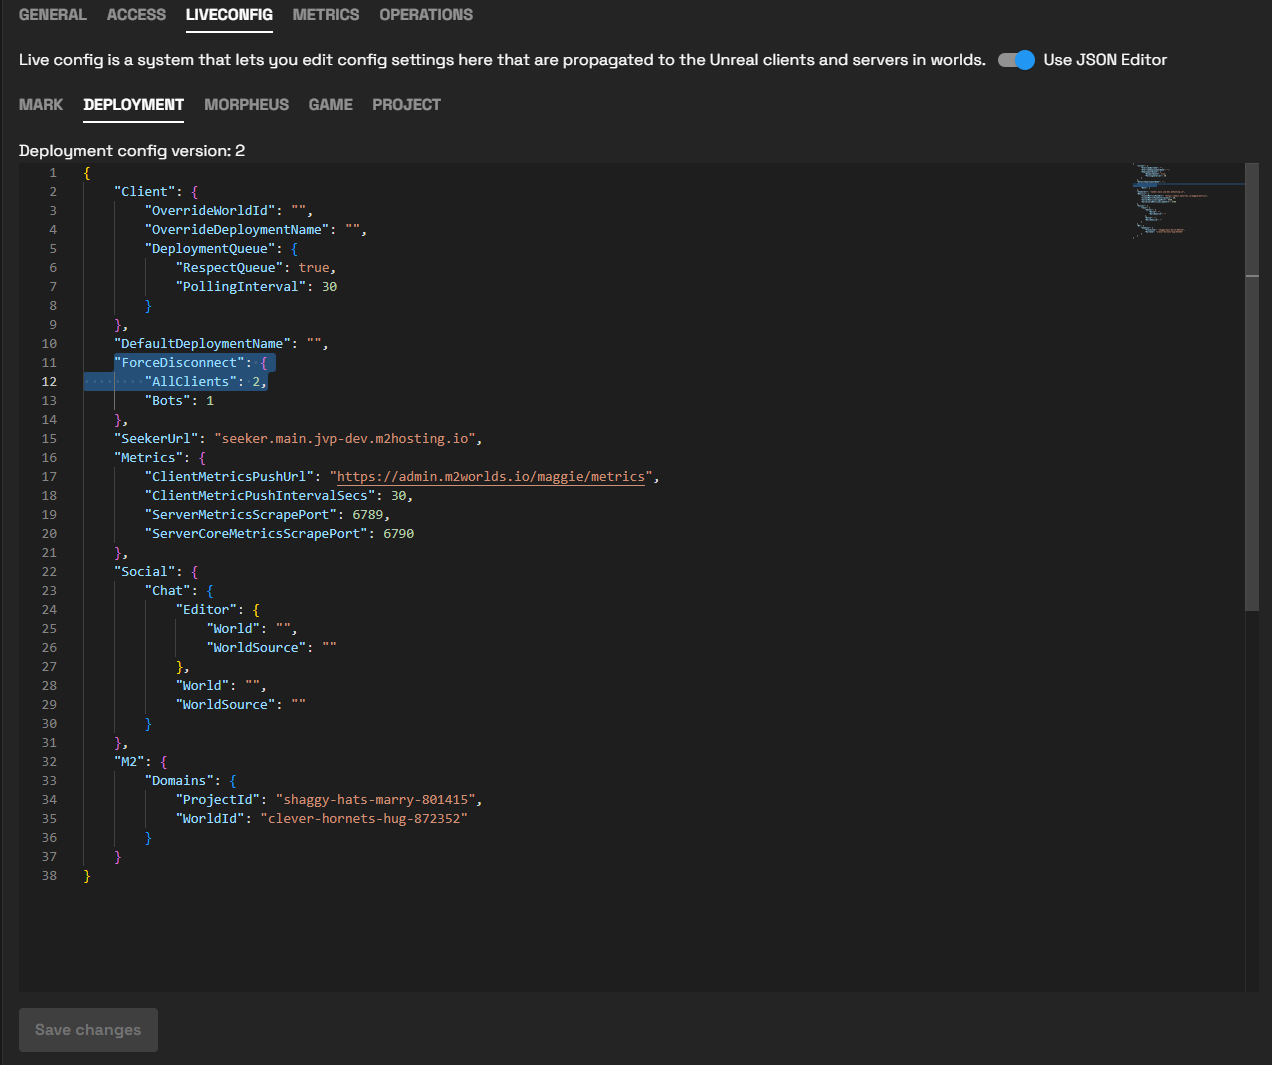Screen dimensions: 1272x1065
Task: Click the admin.m2worlds.io metrics URL link
Action: pos(490,477)
